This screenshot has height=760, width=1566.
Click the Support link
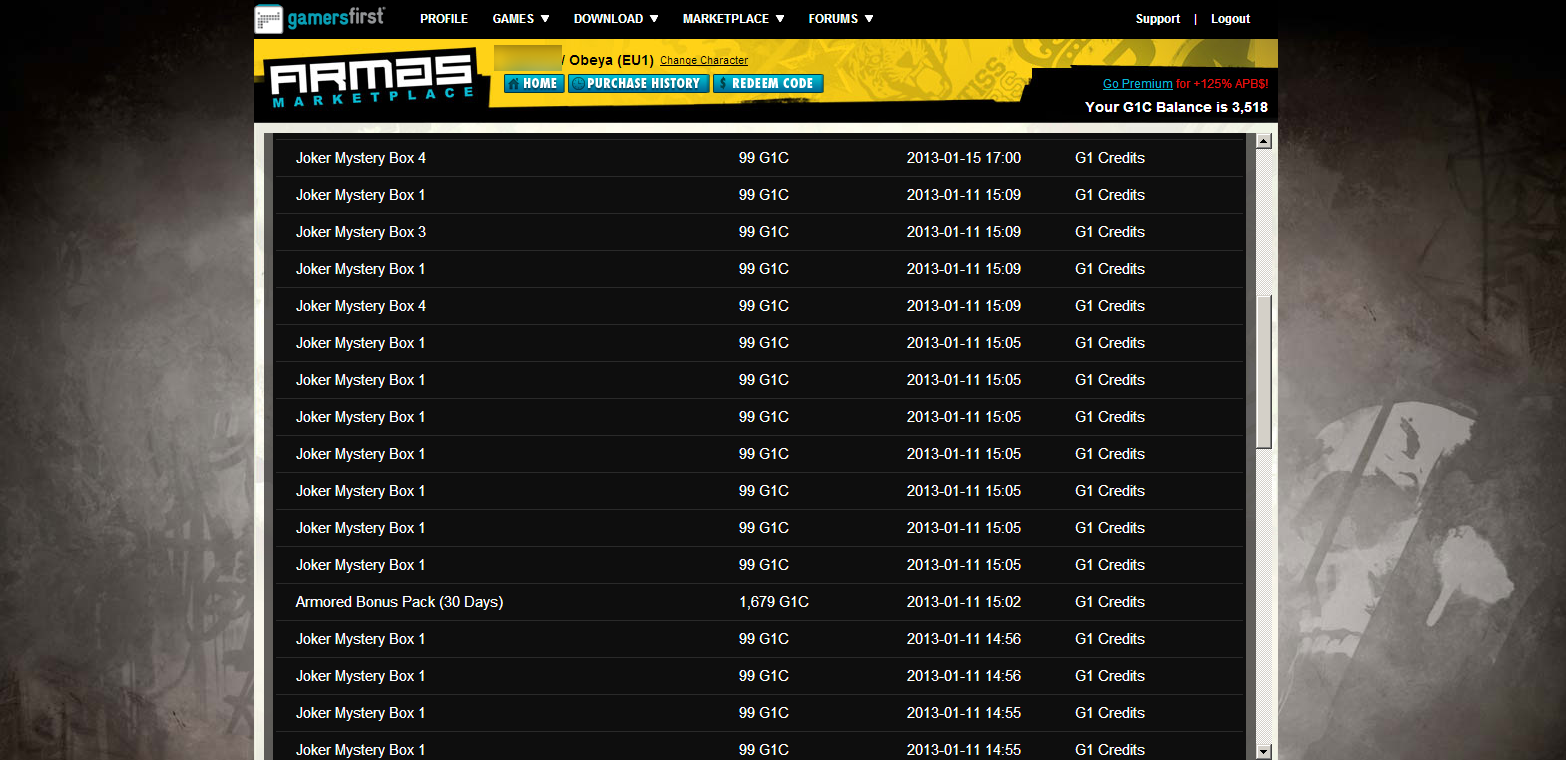(x=1157, y=19)
